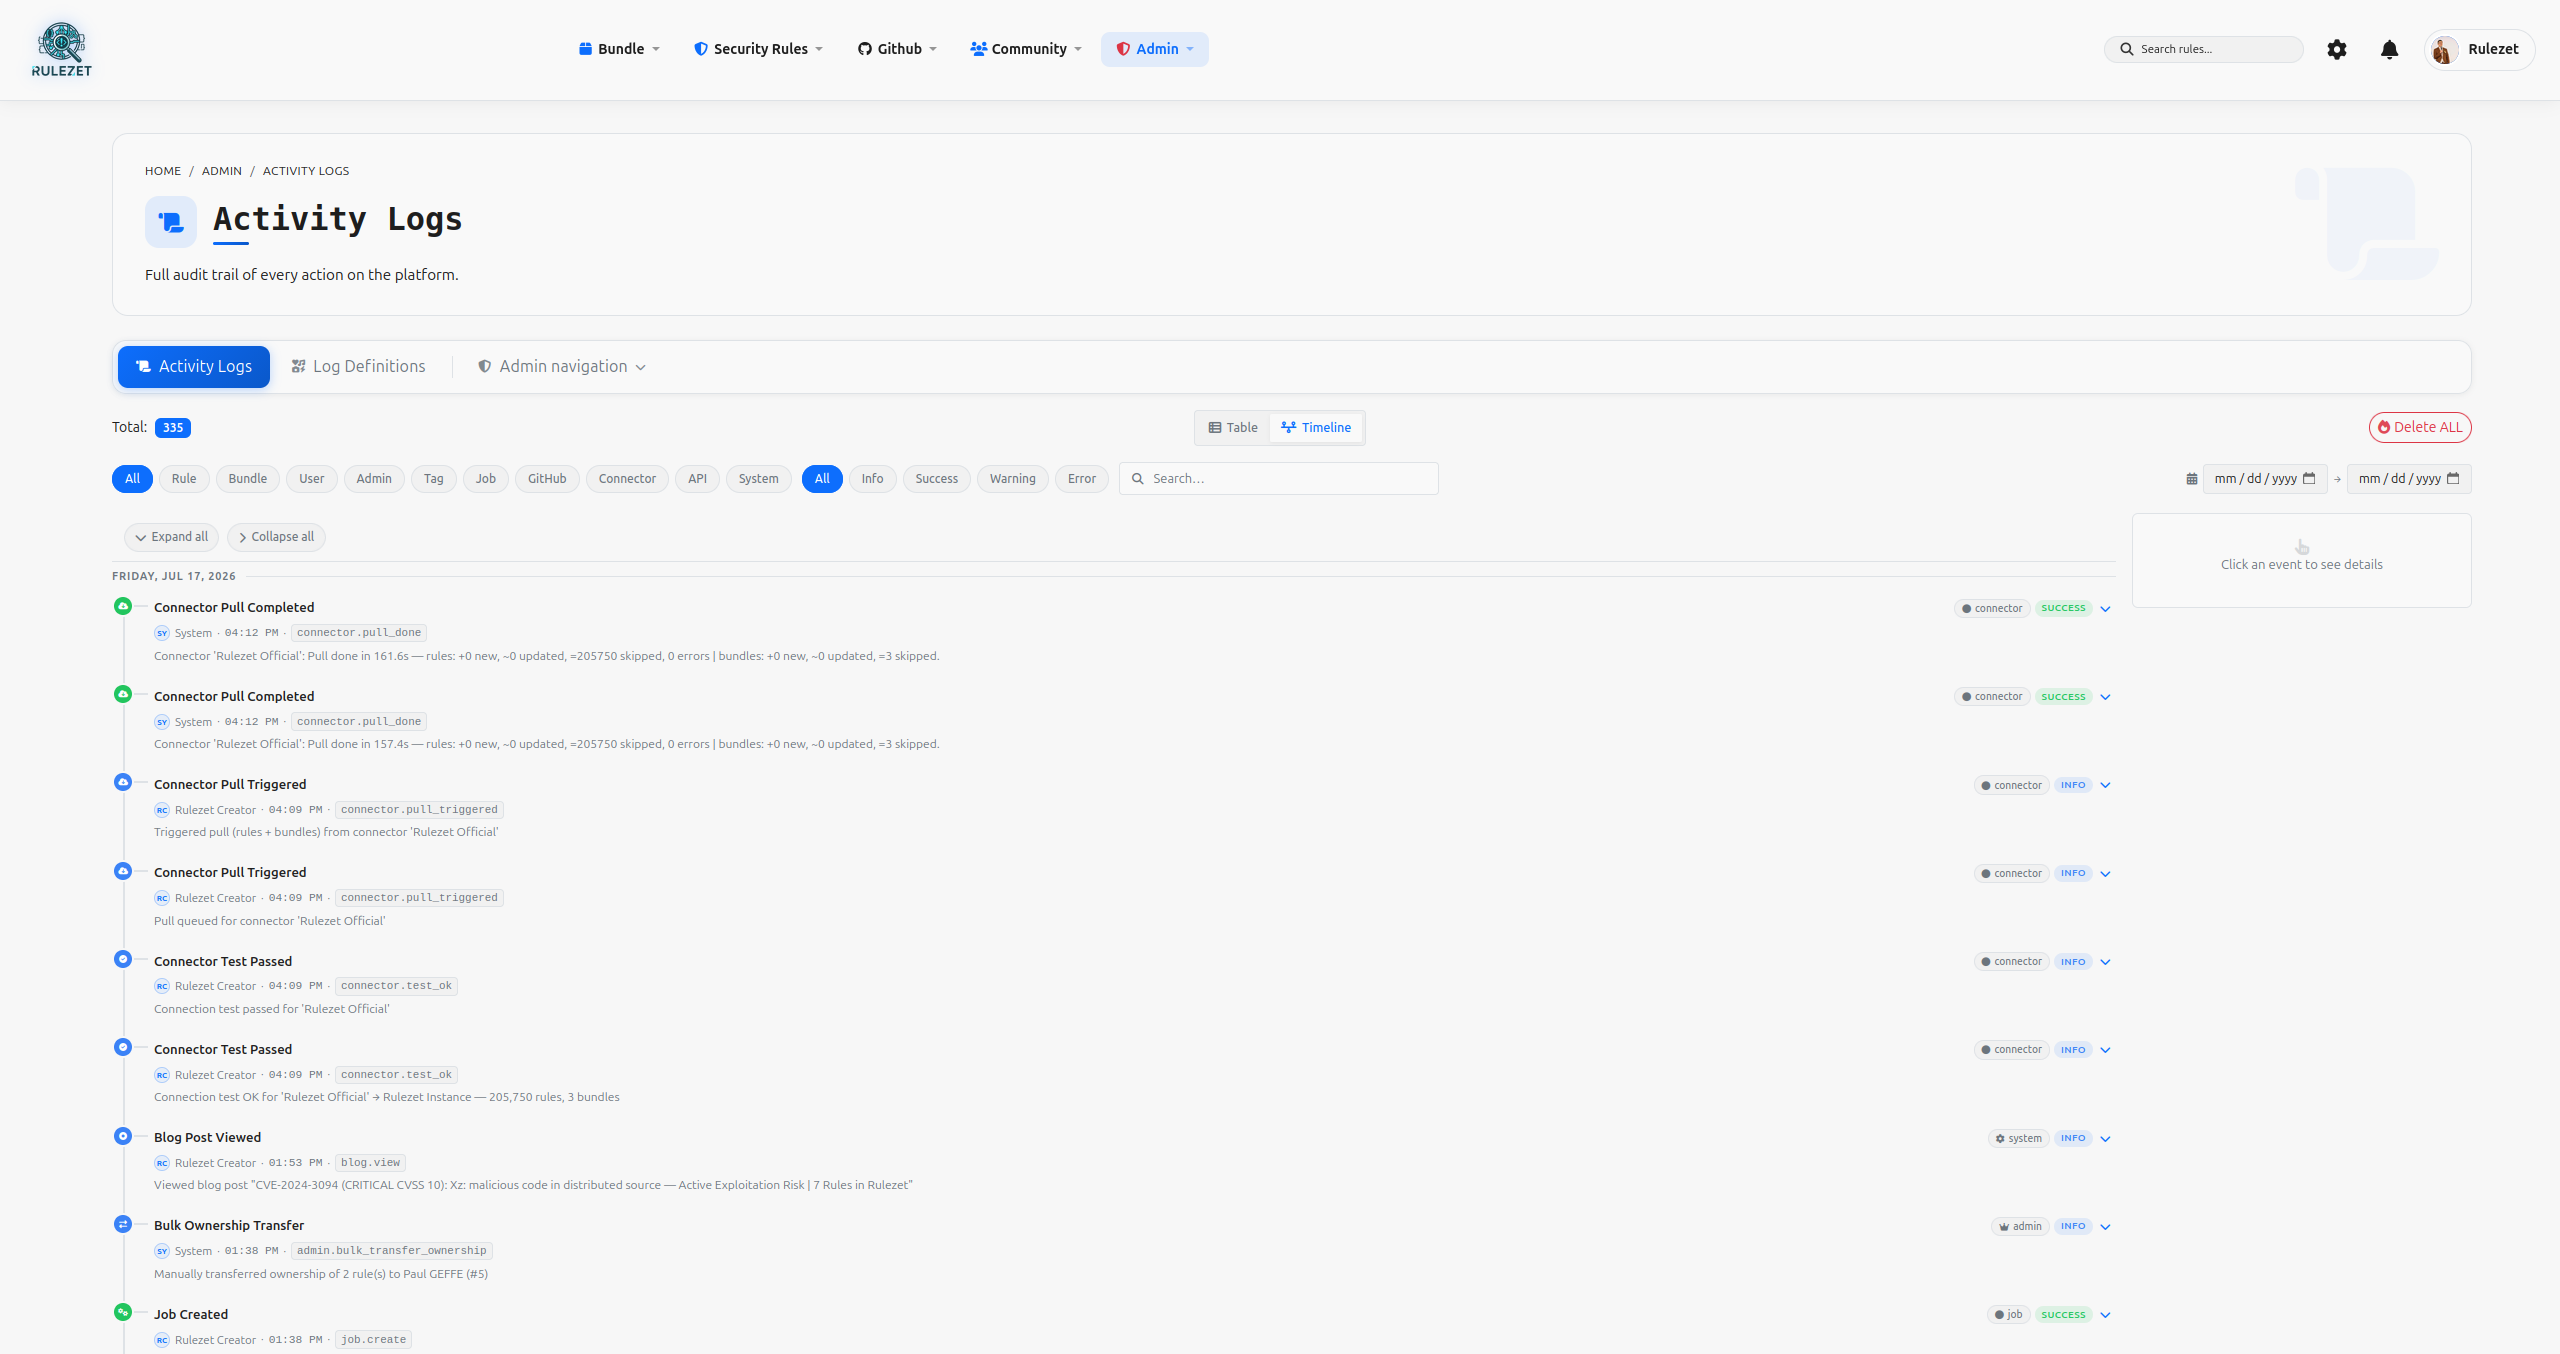Click the Bulk Ownership Transfer title

coord(229,1225)
